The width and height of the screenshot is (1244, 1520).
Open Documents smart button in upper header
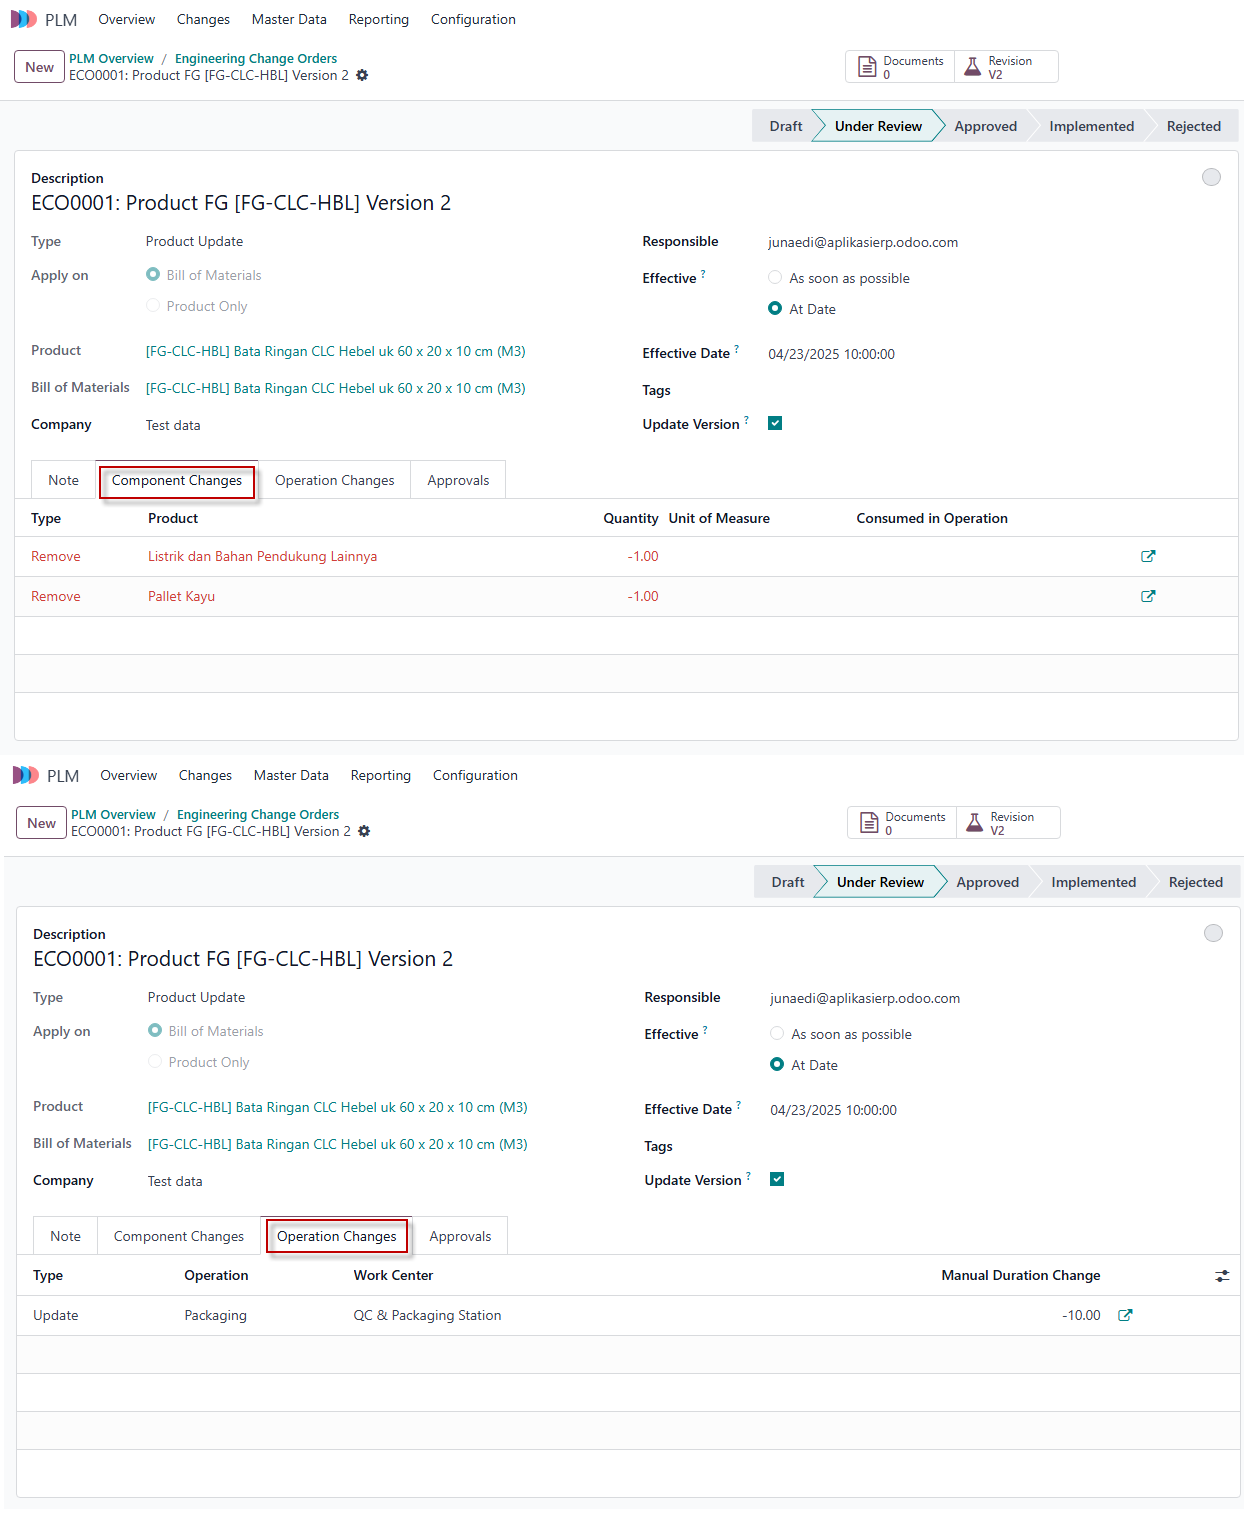pyautogui.click(x=900, y=67)
